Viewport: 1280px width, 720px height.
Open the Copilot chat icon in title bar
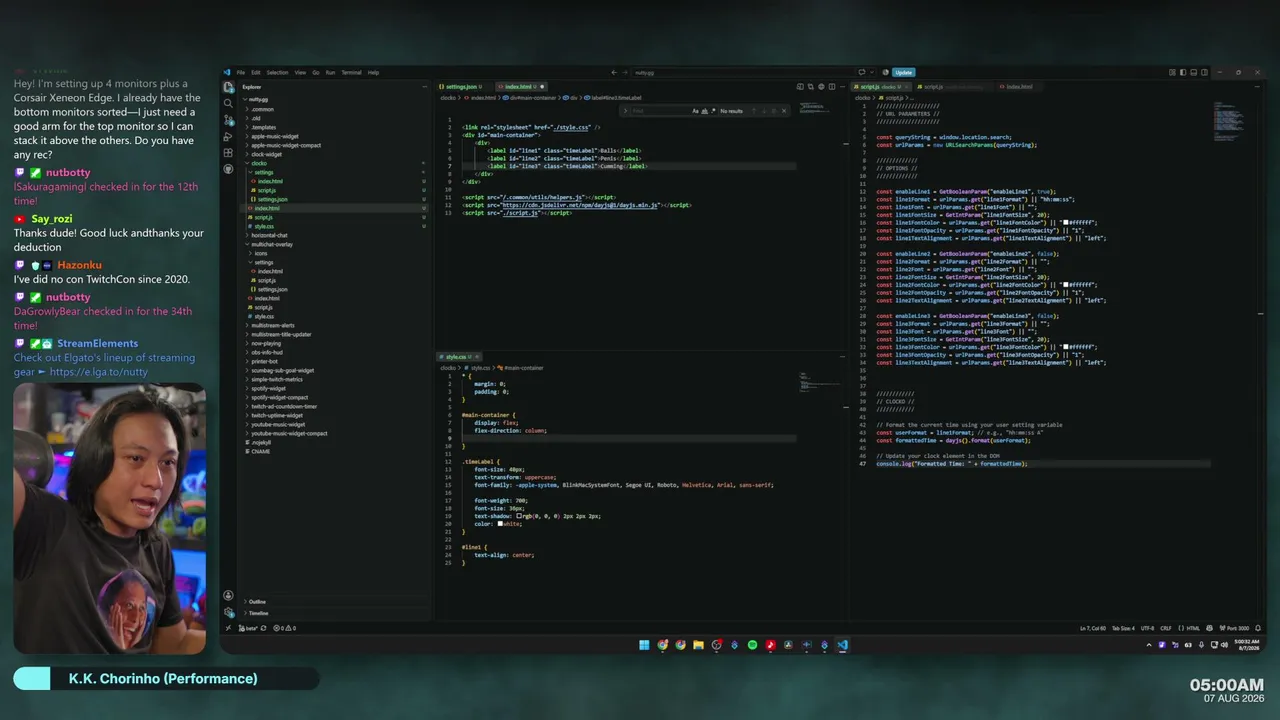tap(862, 72)
